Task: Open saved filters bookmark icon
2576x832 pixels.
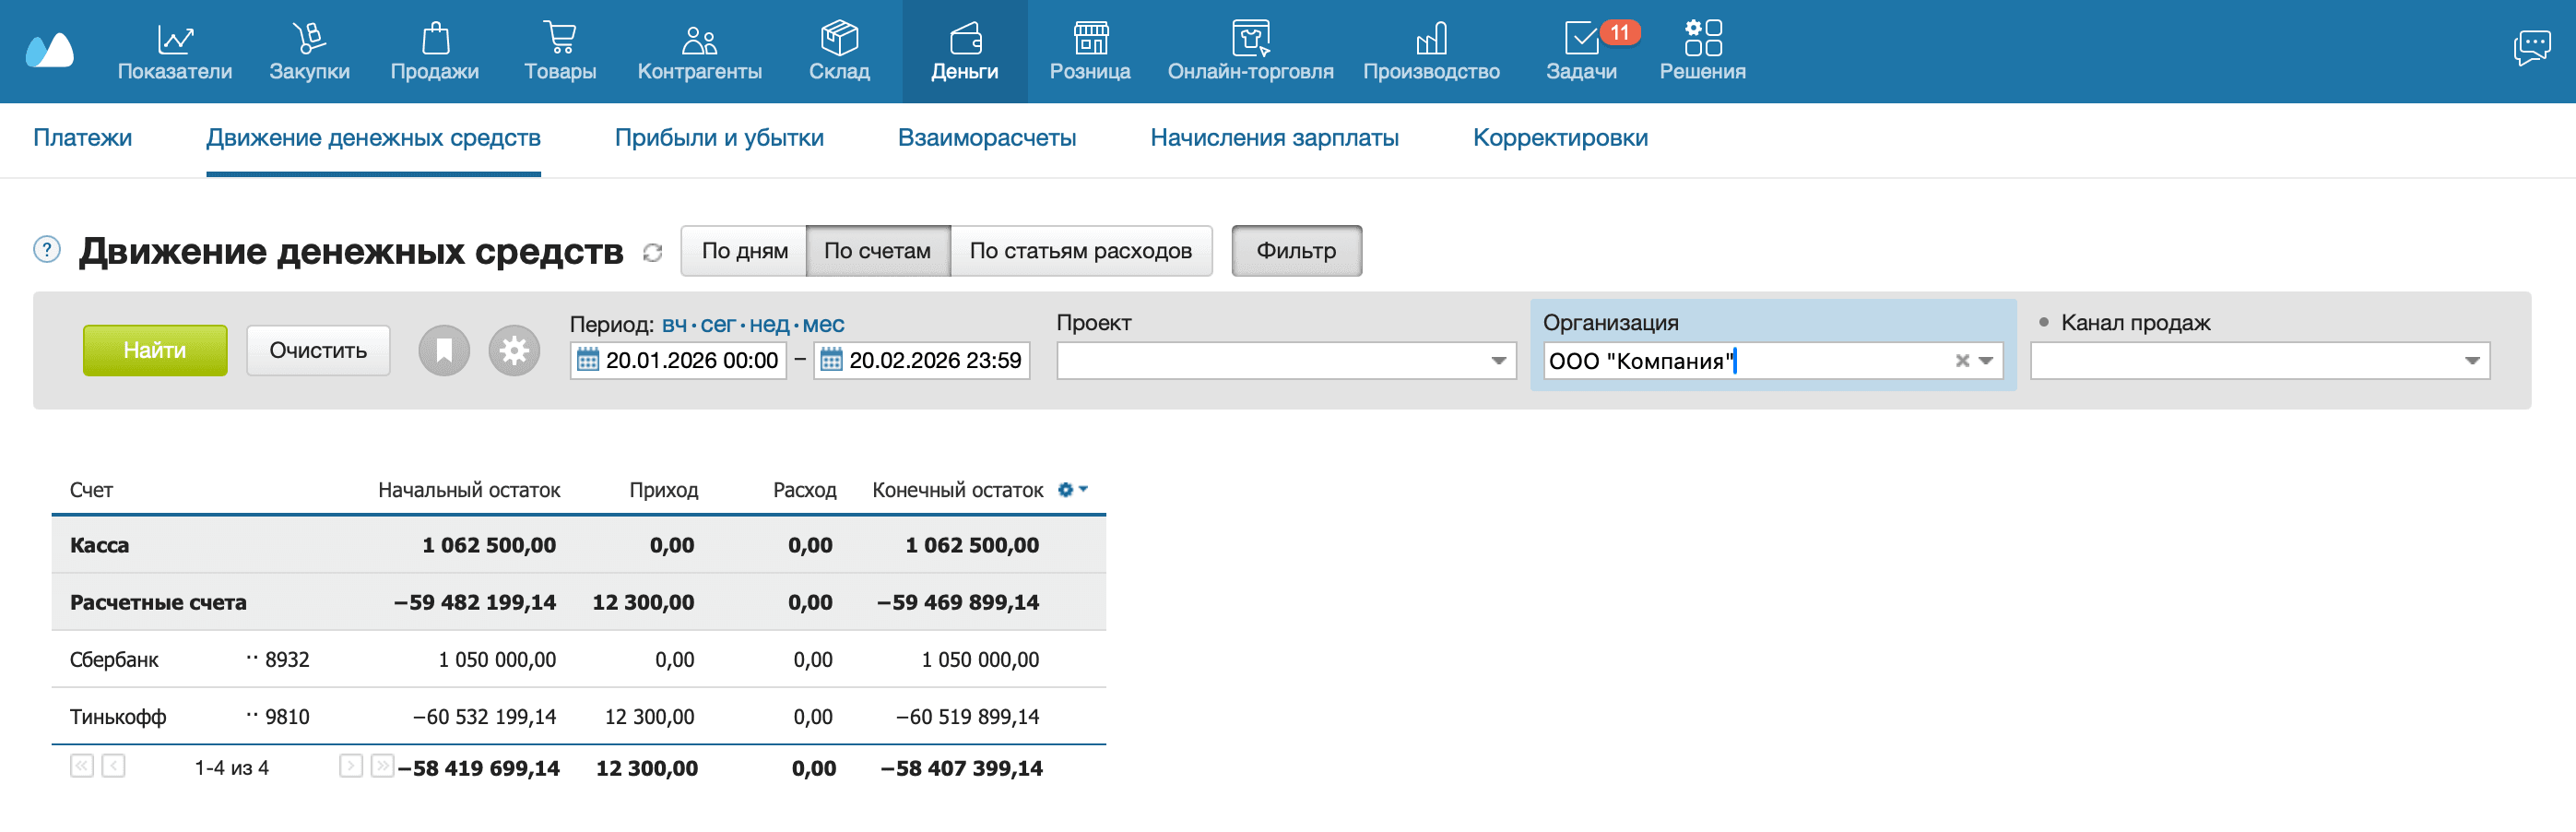Action: pyautogui.click(x=444, y=351)
